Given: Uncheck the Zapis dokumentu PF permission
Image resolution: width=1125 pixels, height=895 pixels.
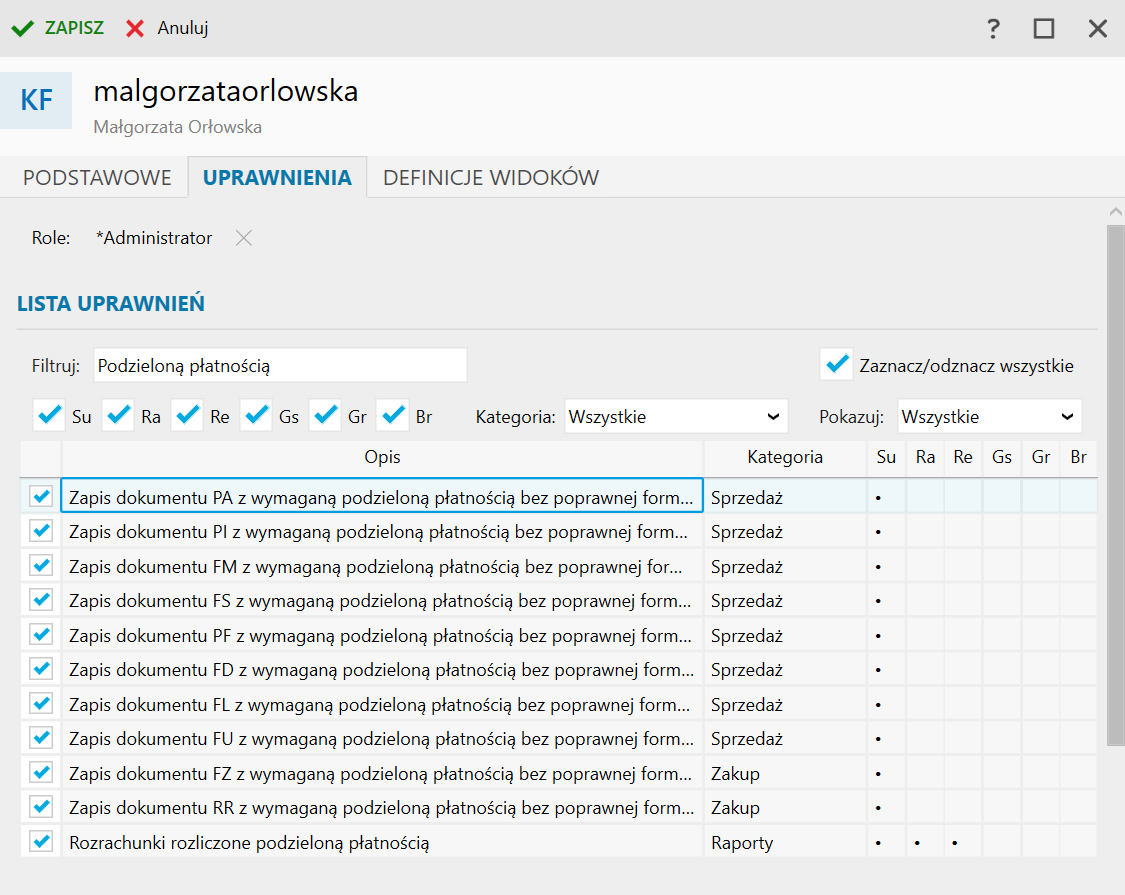Looking at the screenshot, I should (x=42, y=634).
